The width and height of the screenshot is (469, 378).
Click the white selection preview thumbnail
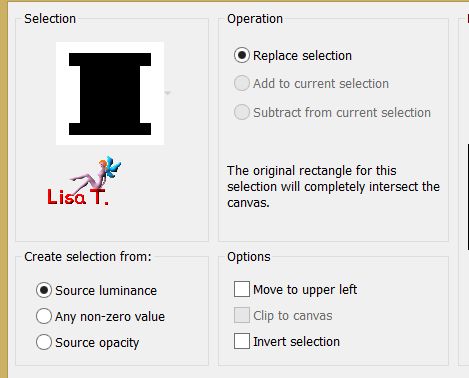tap(110, 93)
